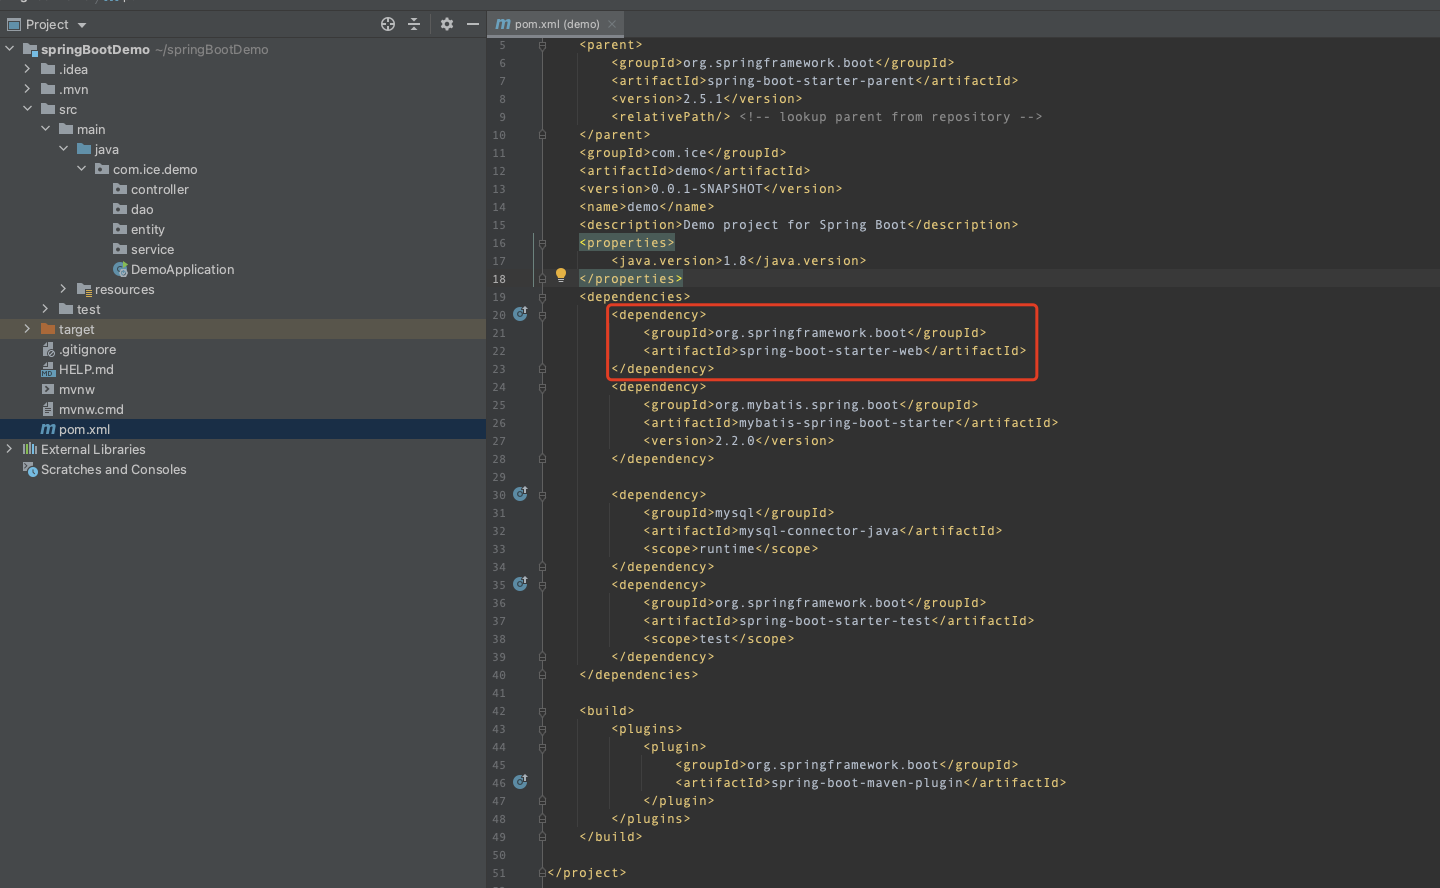The height and width of the screenshot is (888, 1440).
Task: Collapse the src folder
Action: (x=28, y=109)
